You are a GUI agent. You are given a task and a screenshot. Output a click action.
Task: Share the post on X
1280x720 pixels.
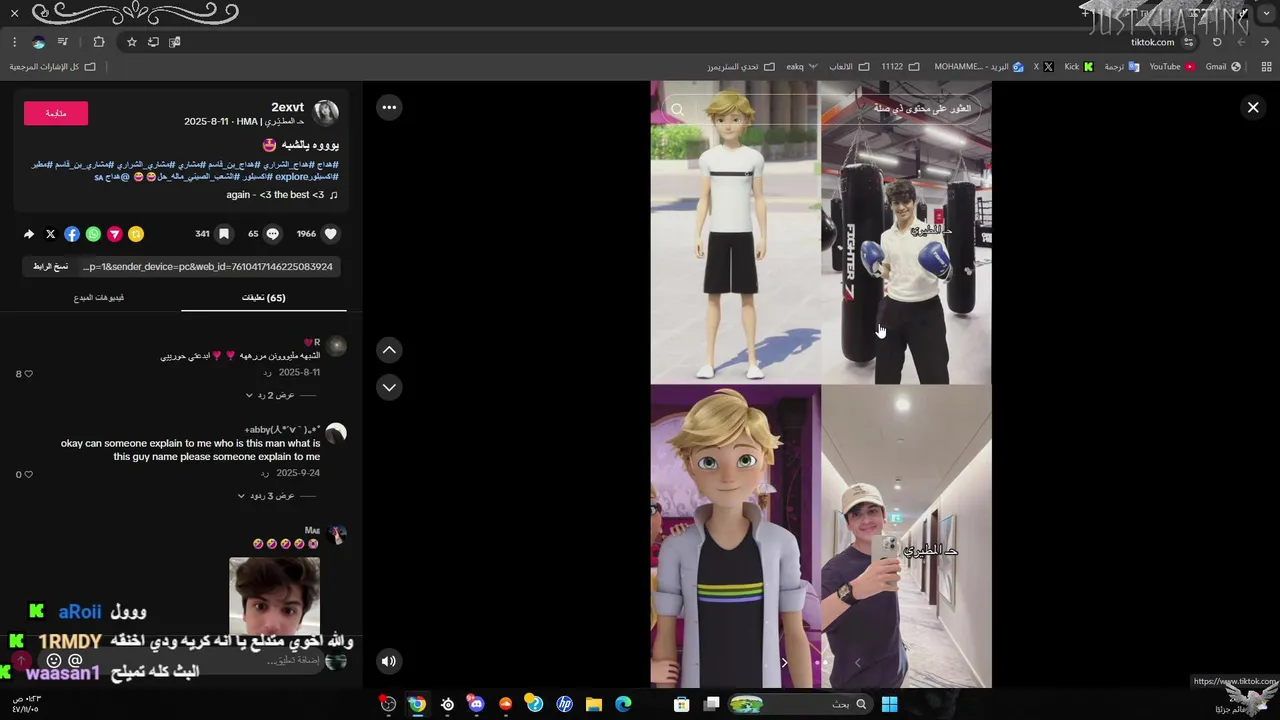(51, 234)
